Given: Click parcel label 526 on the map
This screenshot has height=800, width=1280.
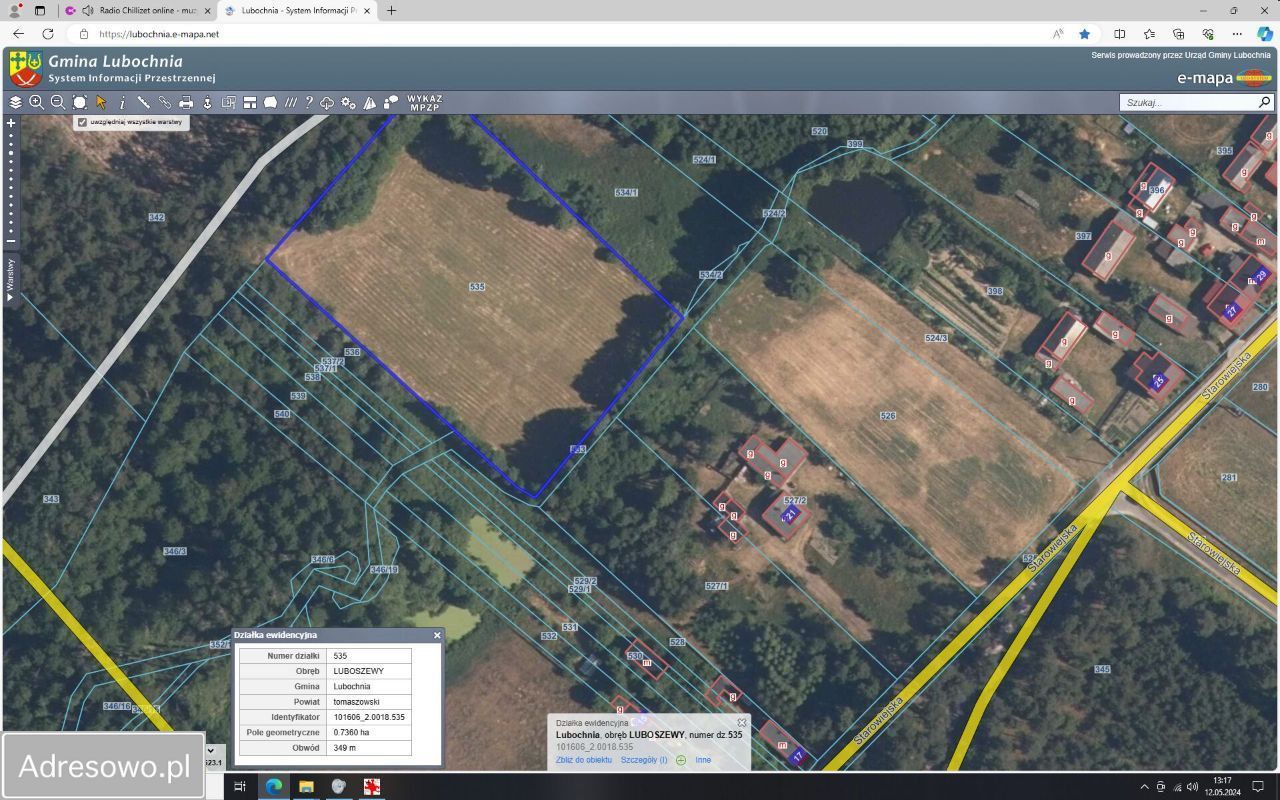Looking at the screenshot, I should pos(887,415).
